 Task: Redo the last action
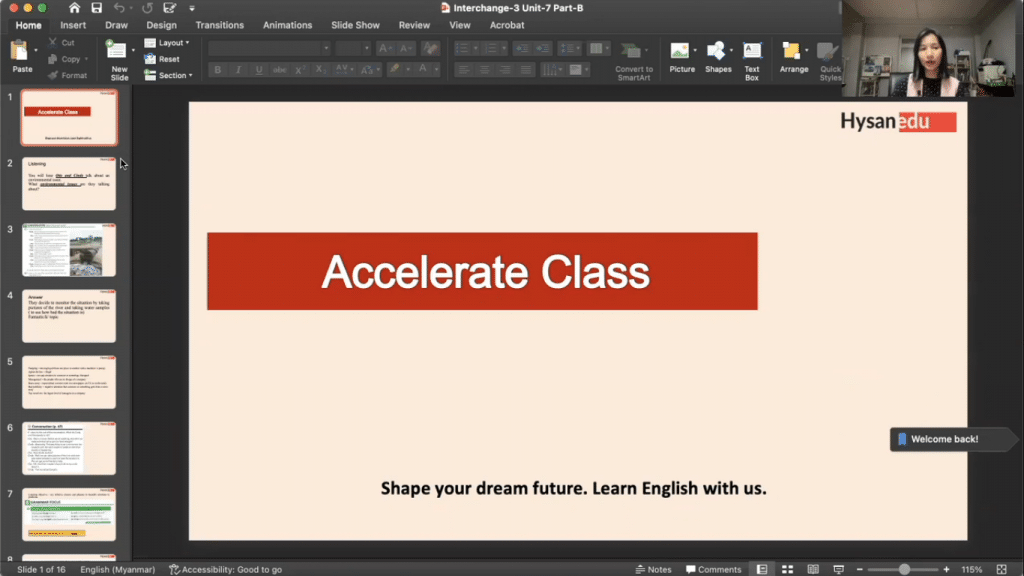pos(147,8)
